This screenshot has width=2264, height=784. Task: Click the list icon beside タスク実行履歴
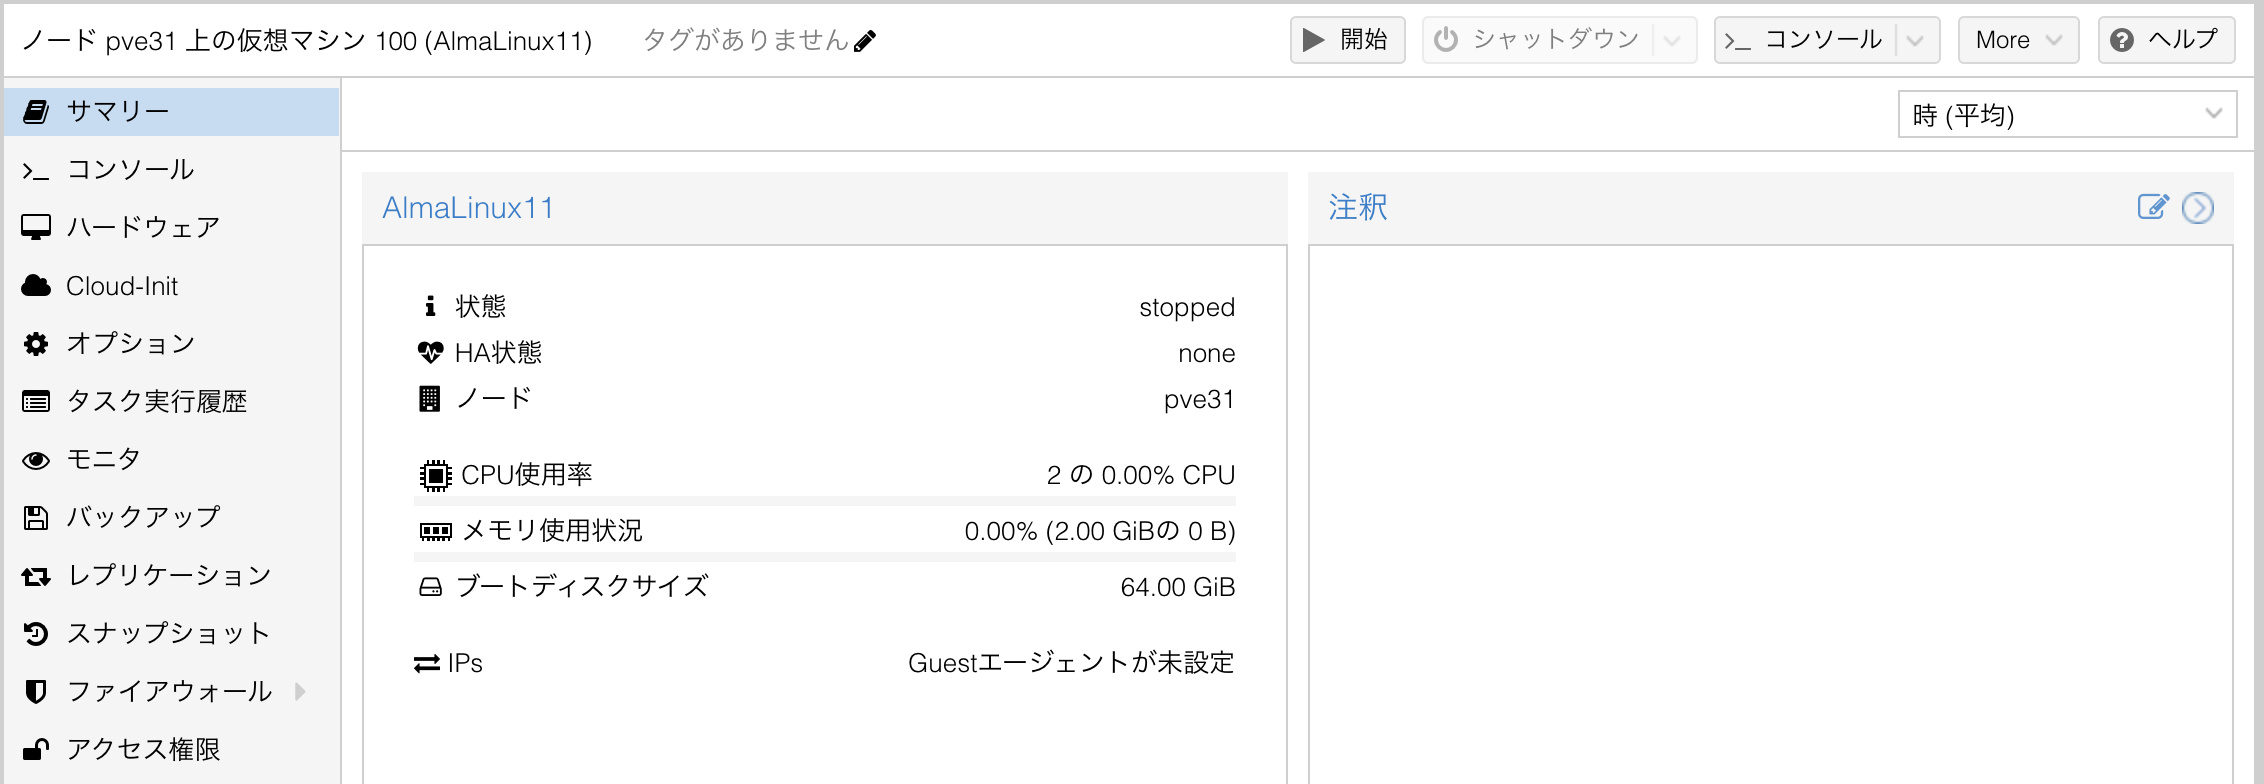click(36, 402)
